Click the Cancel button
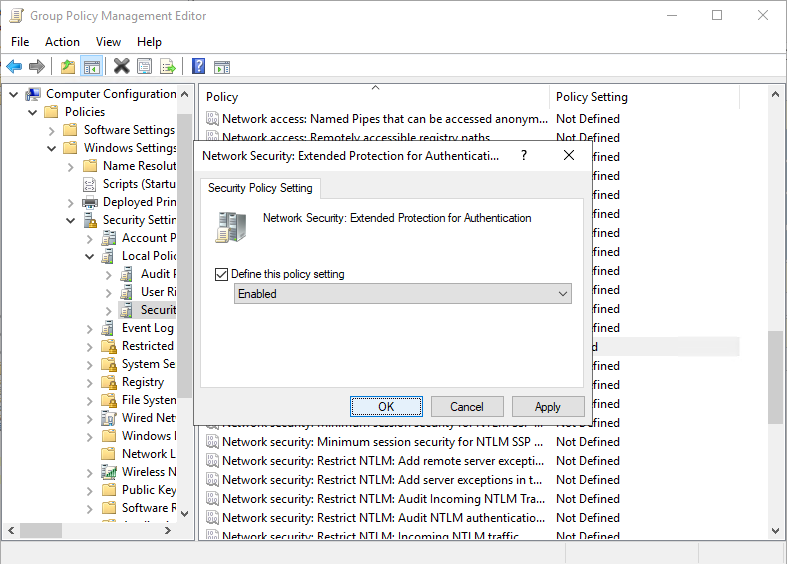The width and height of the screenshot is (787, 564). tap(467, 406)
